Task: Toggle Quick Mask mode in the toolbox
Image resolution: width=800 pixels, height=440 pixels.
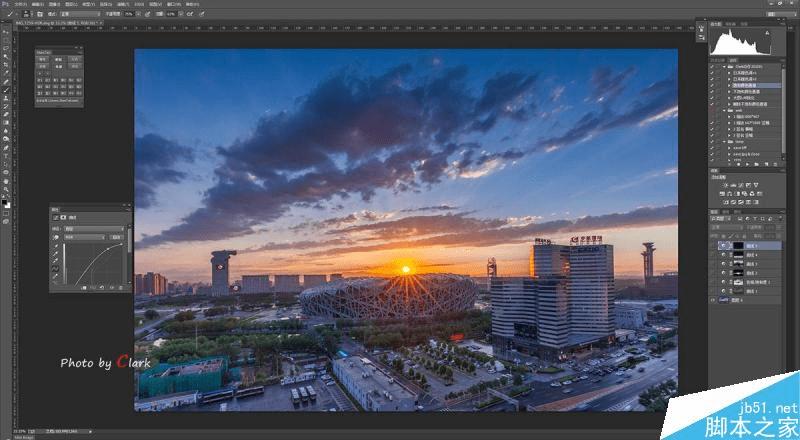Action: (x=6, y=214)
